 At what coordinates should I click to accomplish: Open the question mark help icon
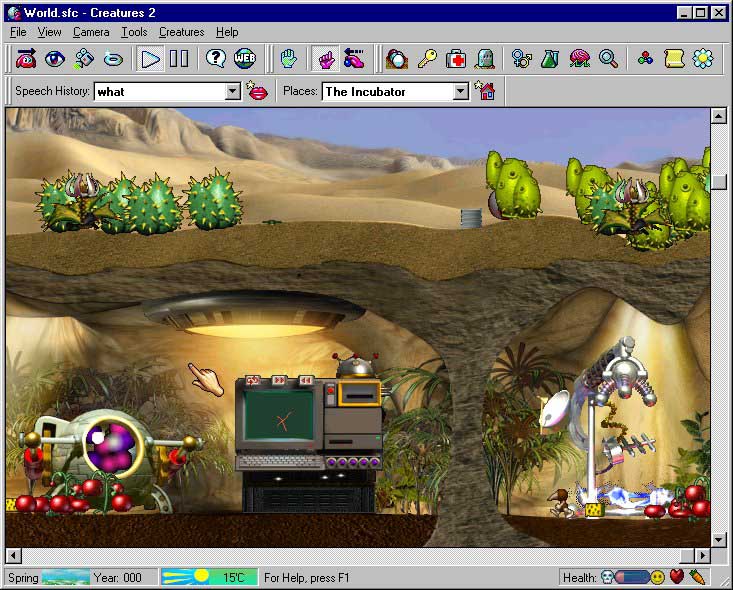tap(216, 59)
